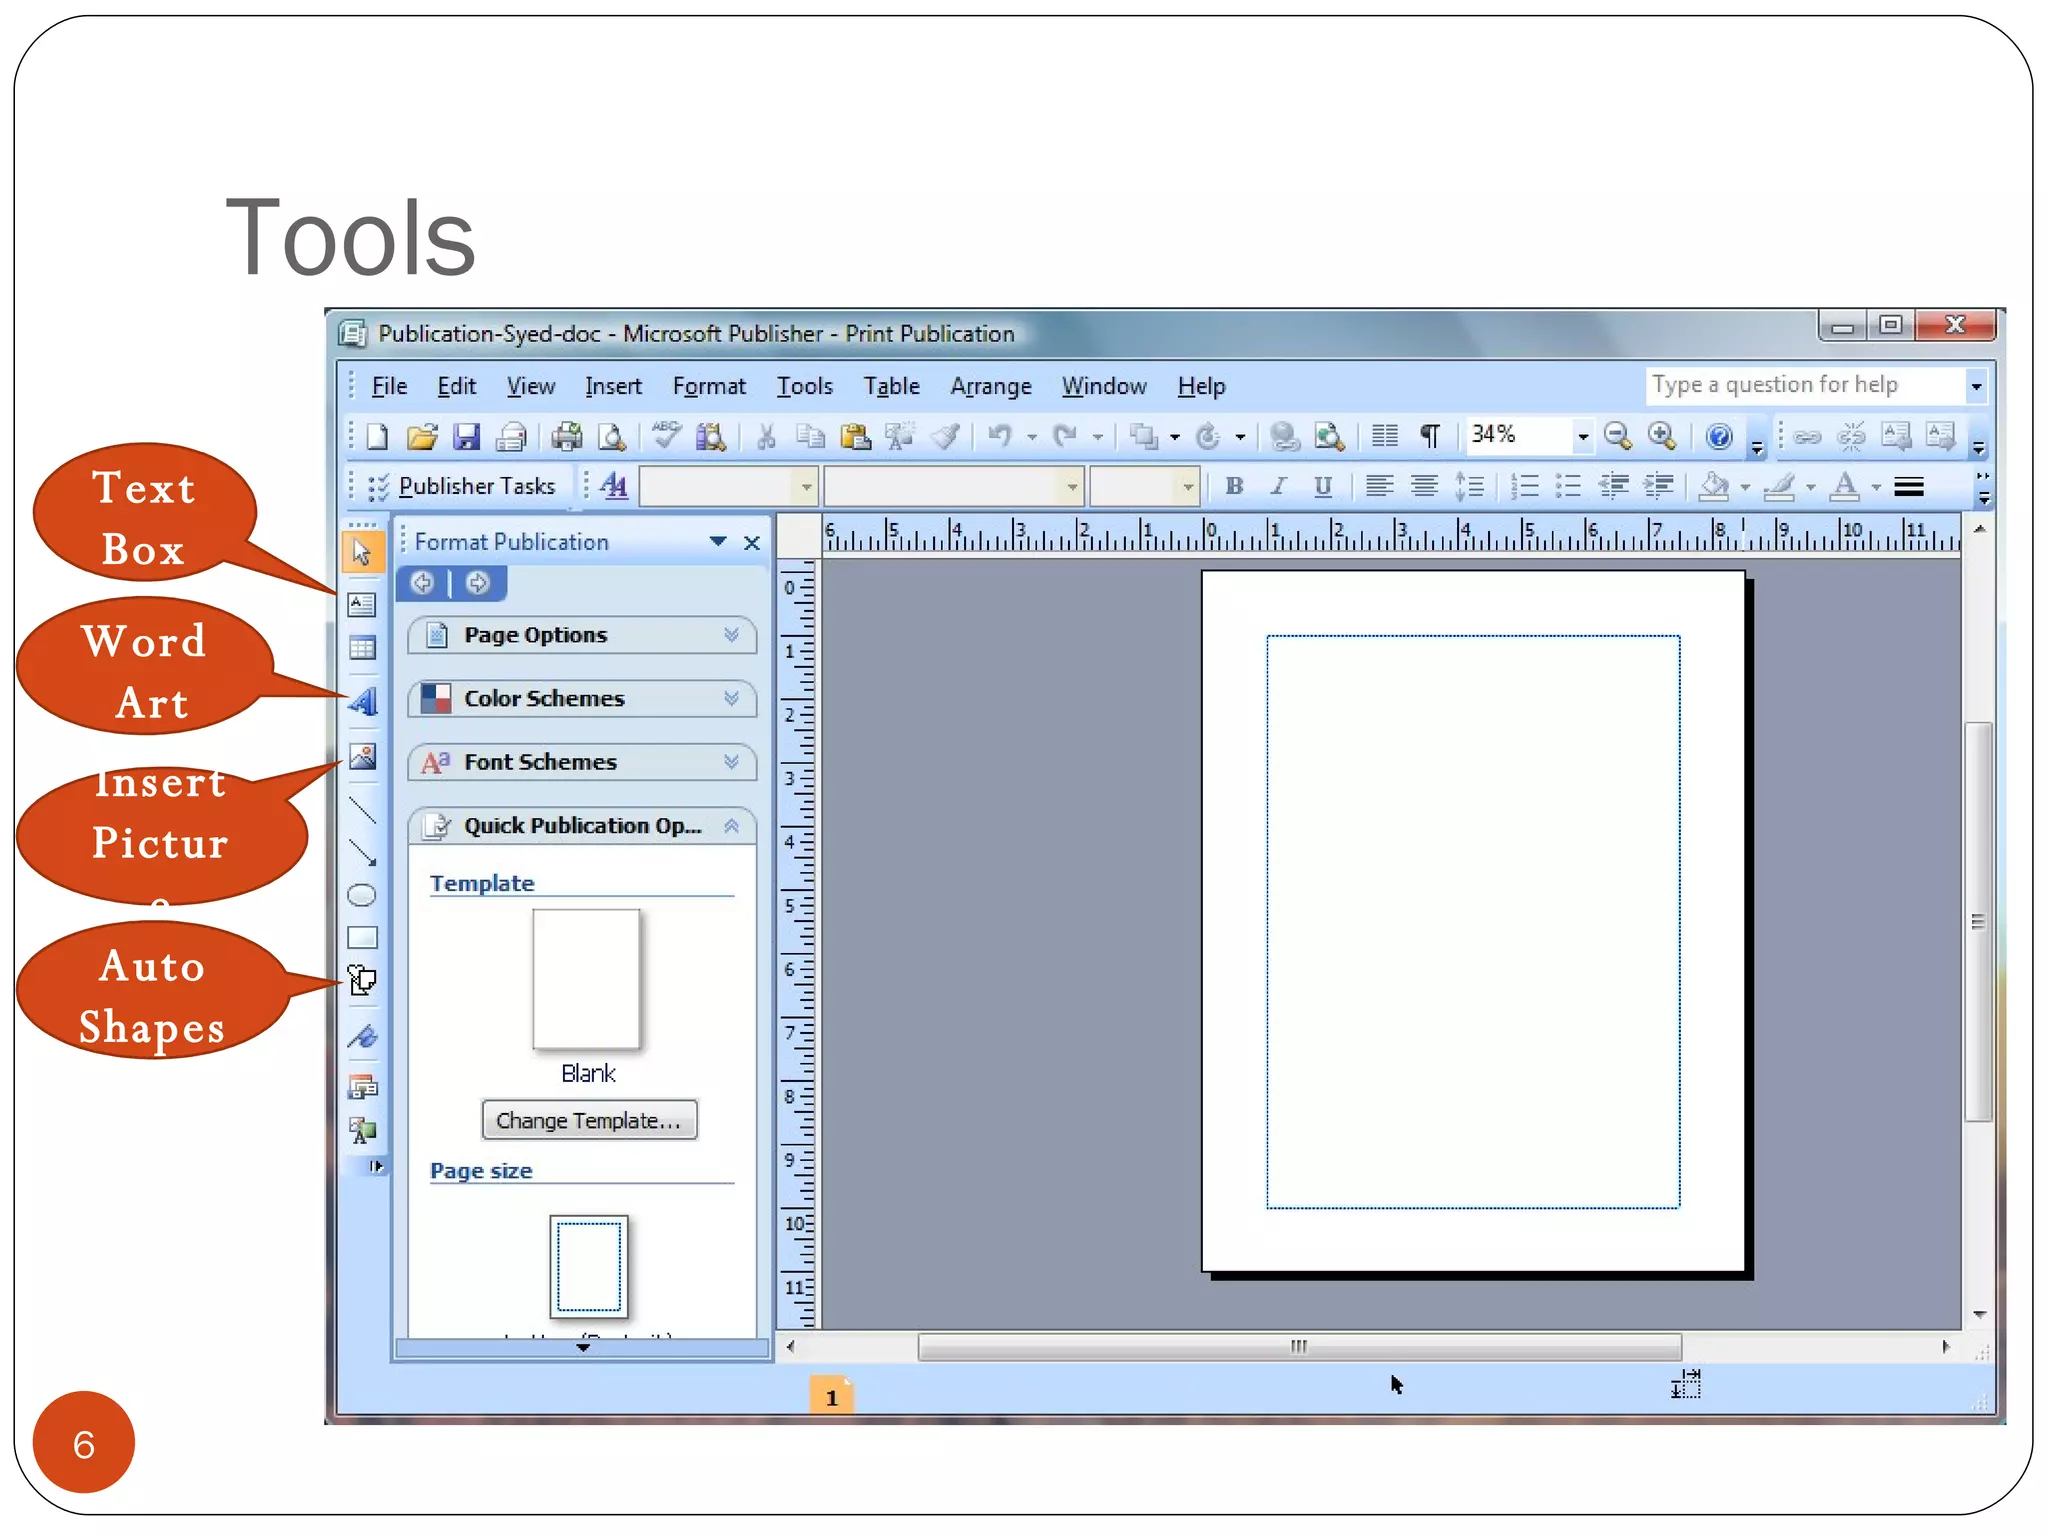The width and height of the screenshot is (2048, 1536).
Task: Click the Zoom Out magnifier icon
Action: (1617, 436)
